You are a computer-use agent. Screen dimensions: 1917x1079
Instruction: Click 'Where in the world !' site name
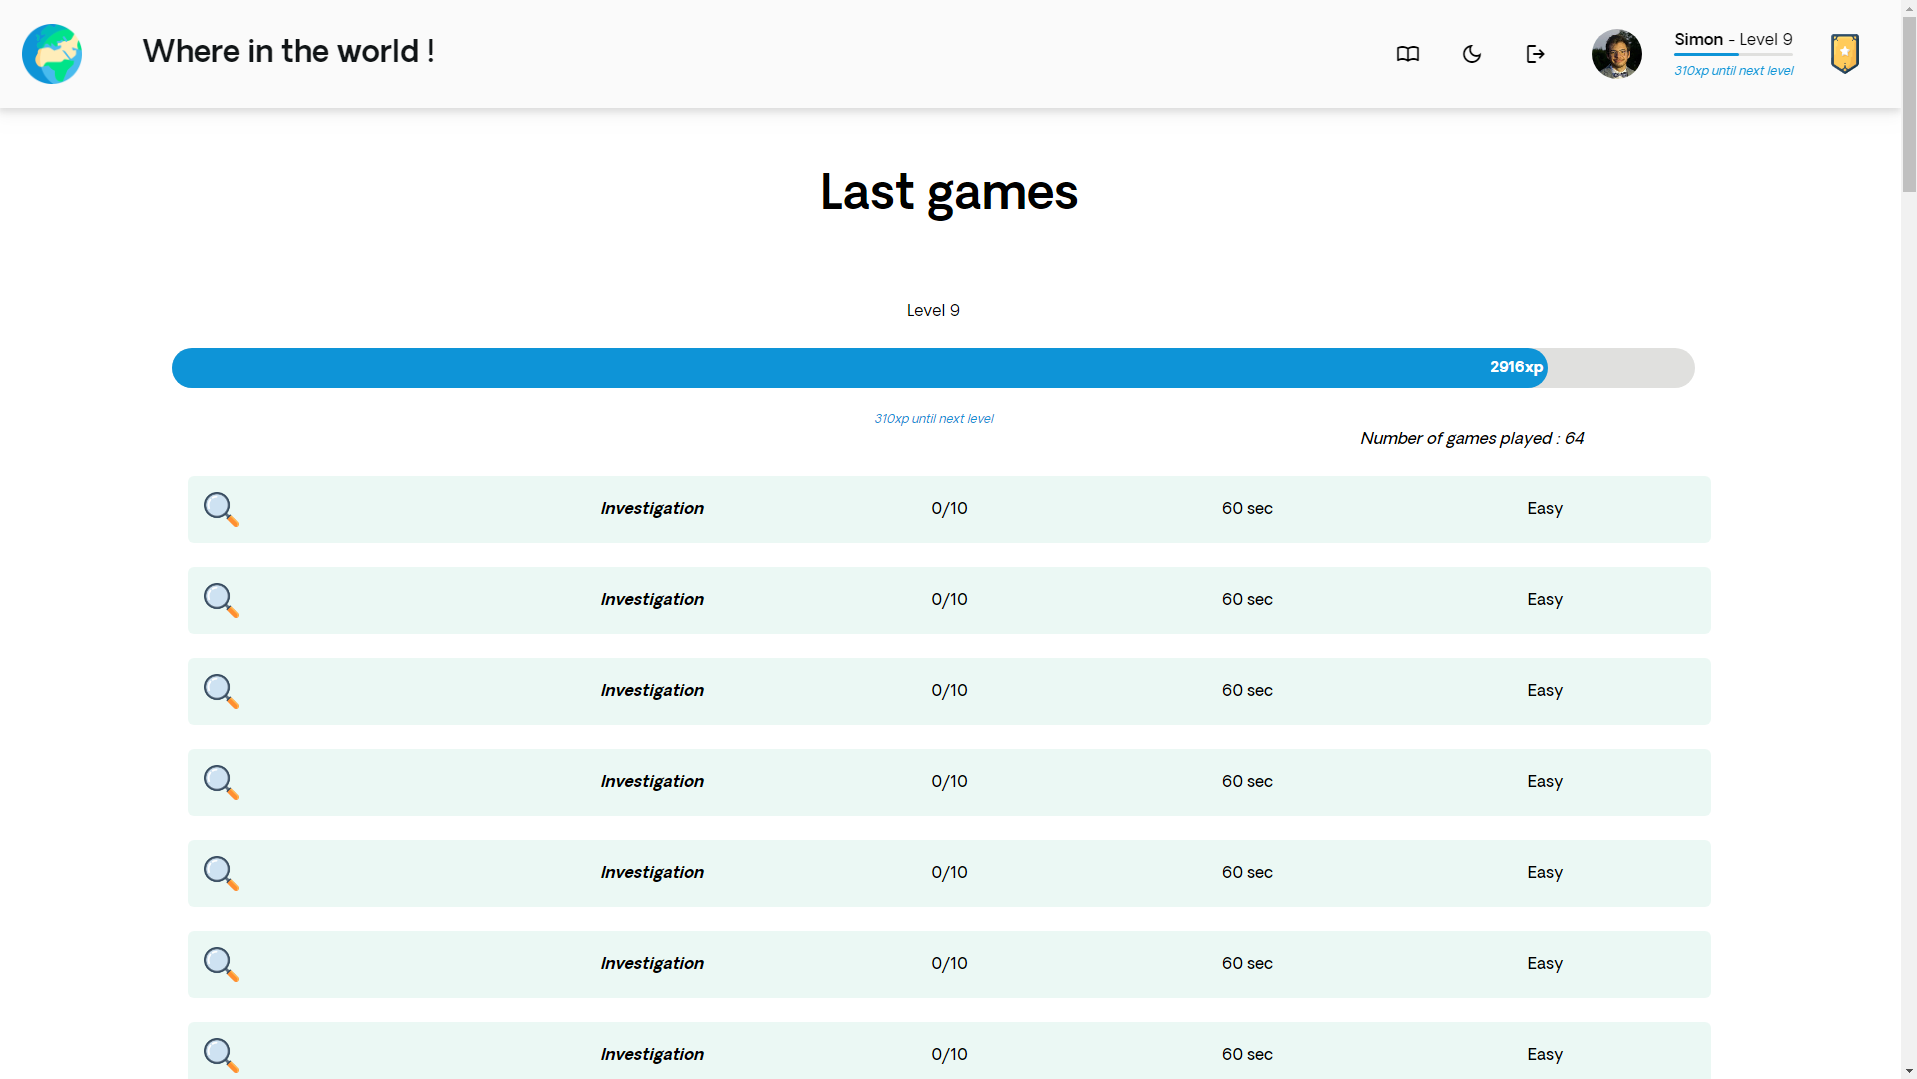288,51
